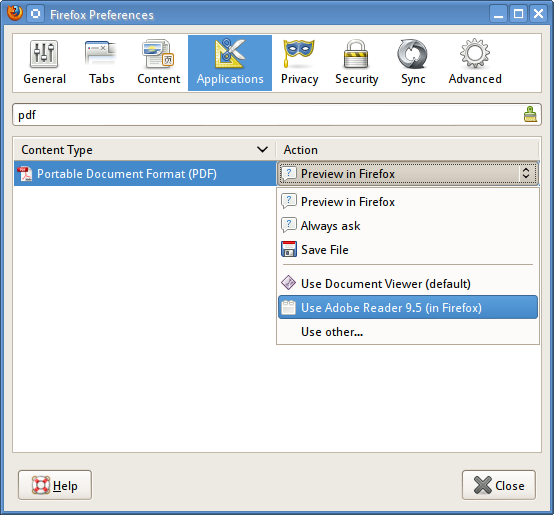This screenshot has height=515, width=554.
Task: Click the Firefox logo in title bar
Action: [x=14, y=13]
